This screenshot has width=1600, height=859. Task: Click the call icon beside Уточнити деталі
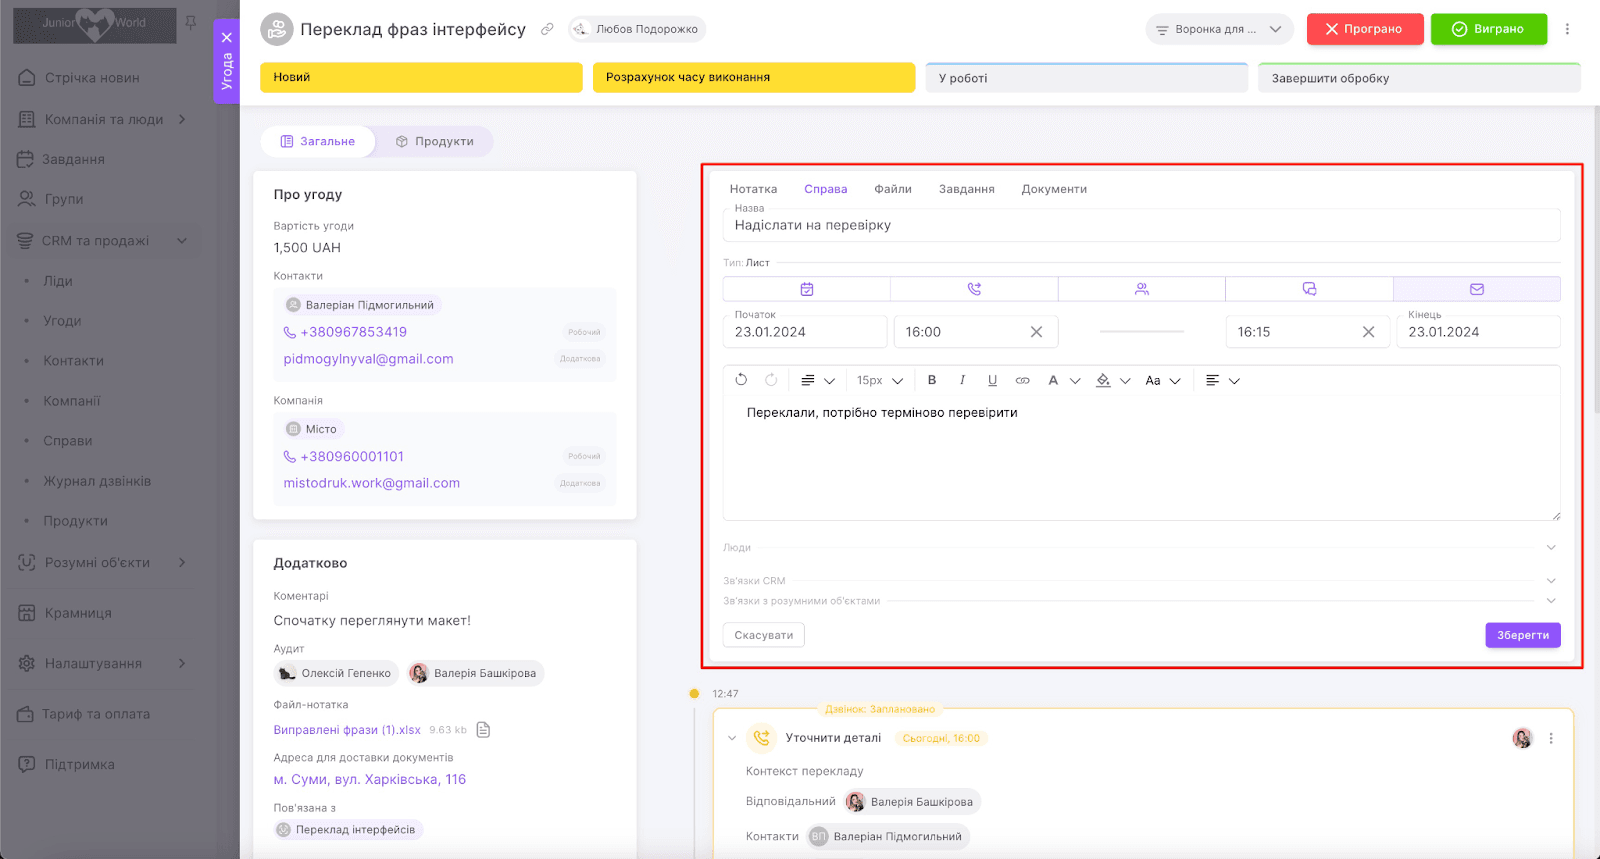click(x=762, y=738)
